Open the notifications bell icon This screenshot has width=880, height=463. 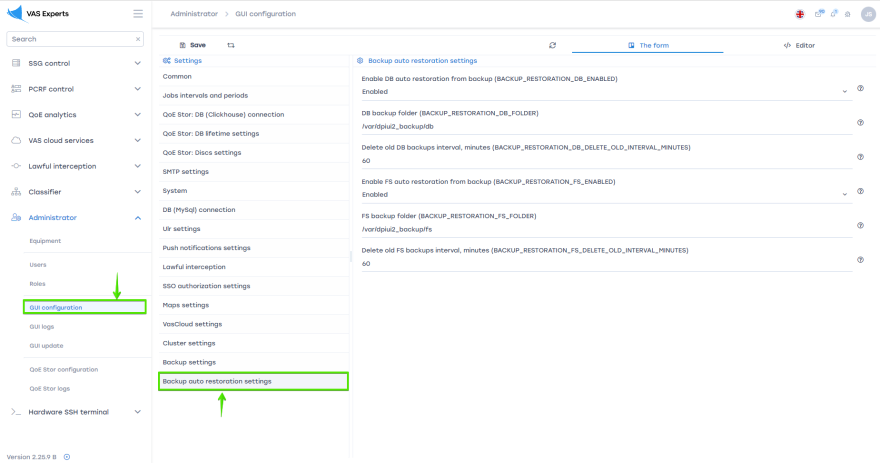click(834, 14)
